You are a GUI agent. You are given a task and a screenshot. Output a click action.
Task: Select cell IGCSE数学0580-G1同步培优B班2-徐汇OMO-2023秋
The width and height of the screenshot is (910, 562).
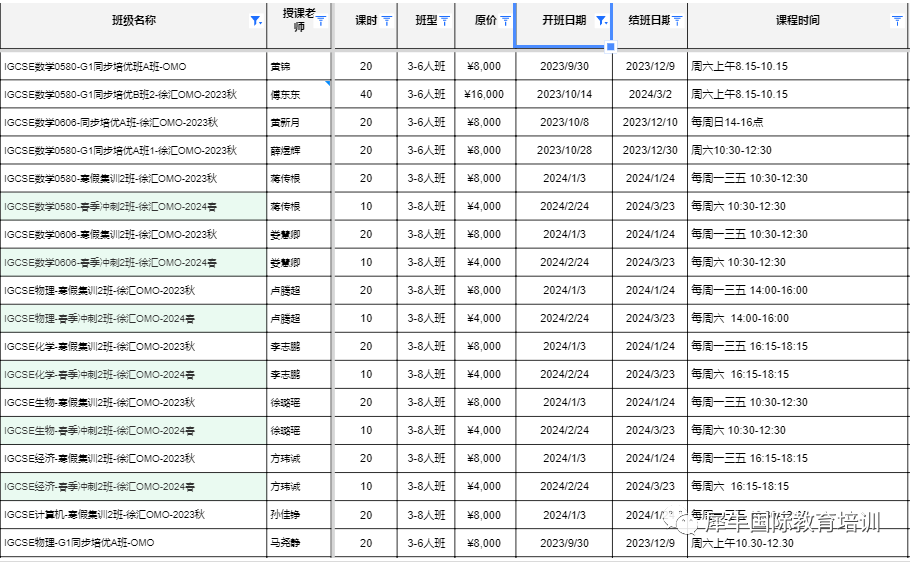point(133,94)
